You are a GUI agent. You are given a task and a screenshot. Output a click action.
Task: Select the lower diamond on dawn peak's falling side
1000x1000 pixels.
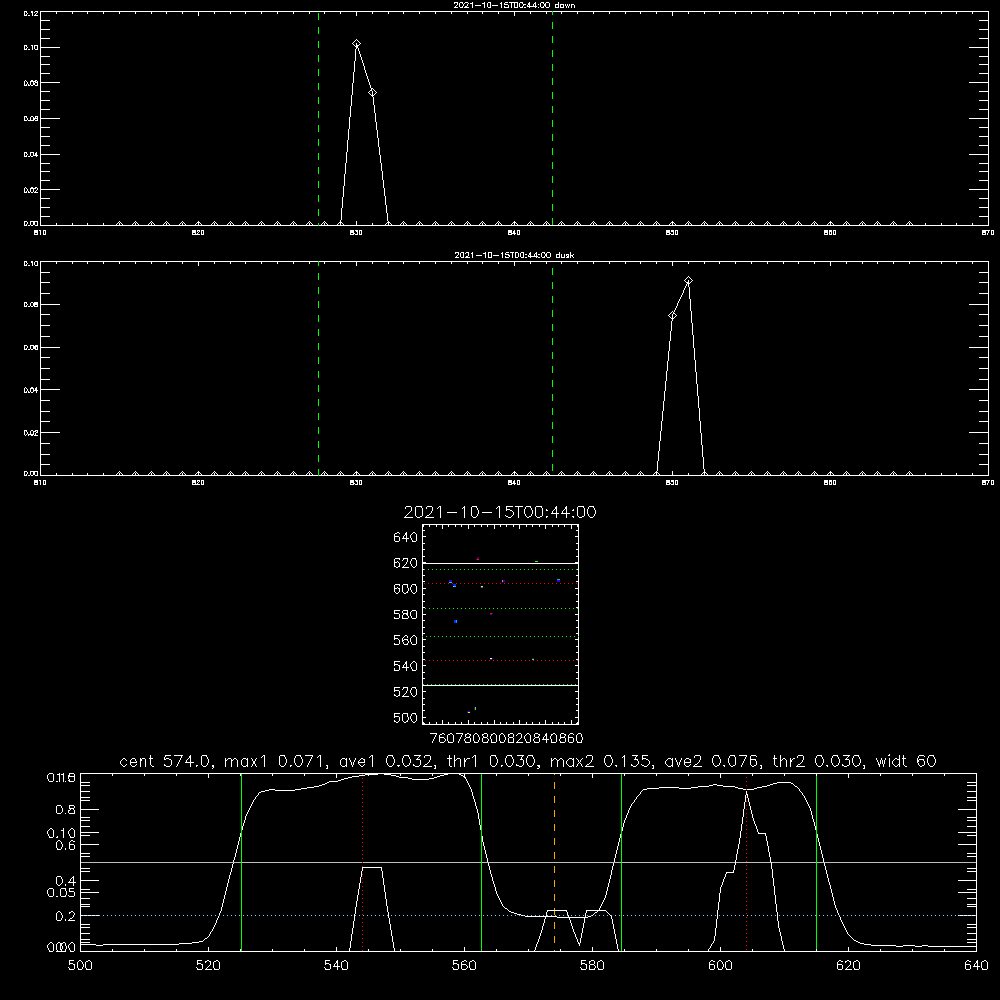pos(372,92)
